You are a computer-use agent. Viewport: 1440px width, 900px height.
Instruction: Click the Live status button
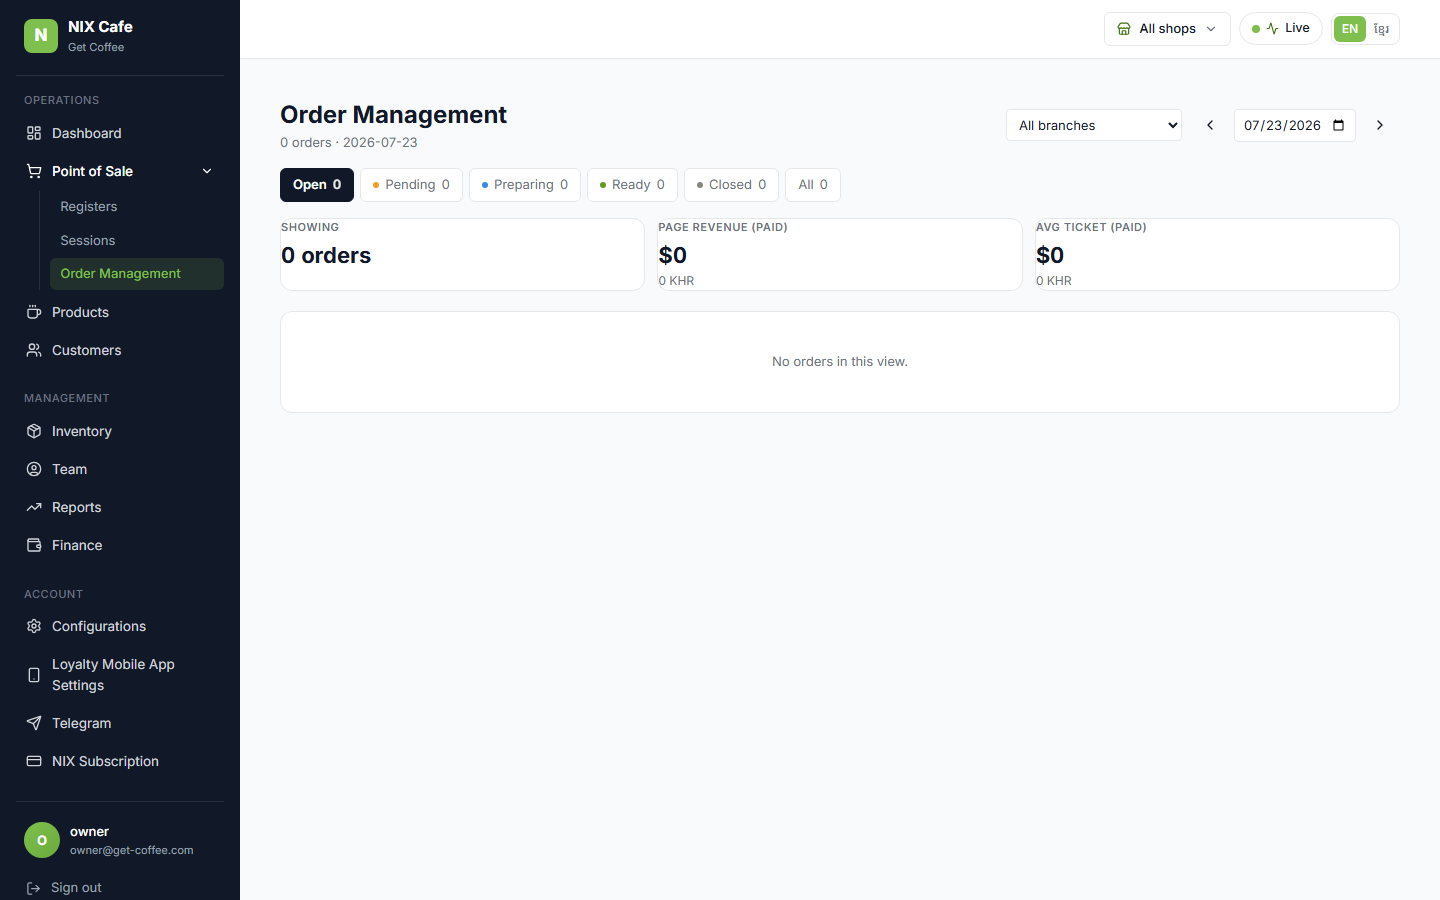pyautogui.click(x=1281, y=28)
